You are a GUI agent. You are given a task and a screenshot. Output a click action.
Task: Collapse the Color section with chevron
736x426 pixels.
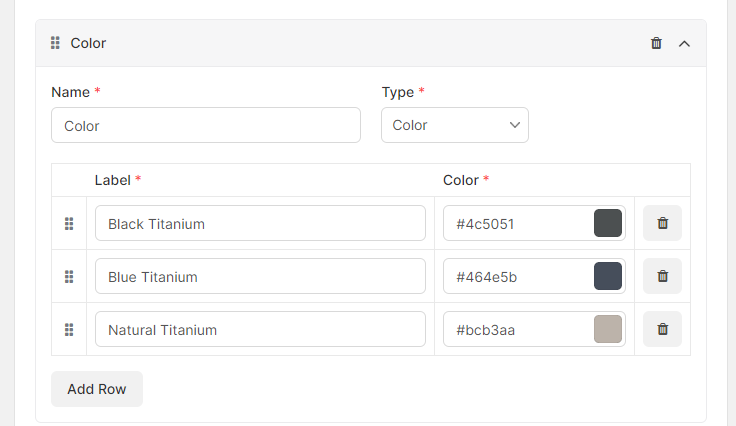coord(684,44)
